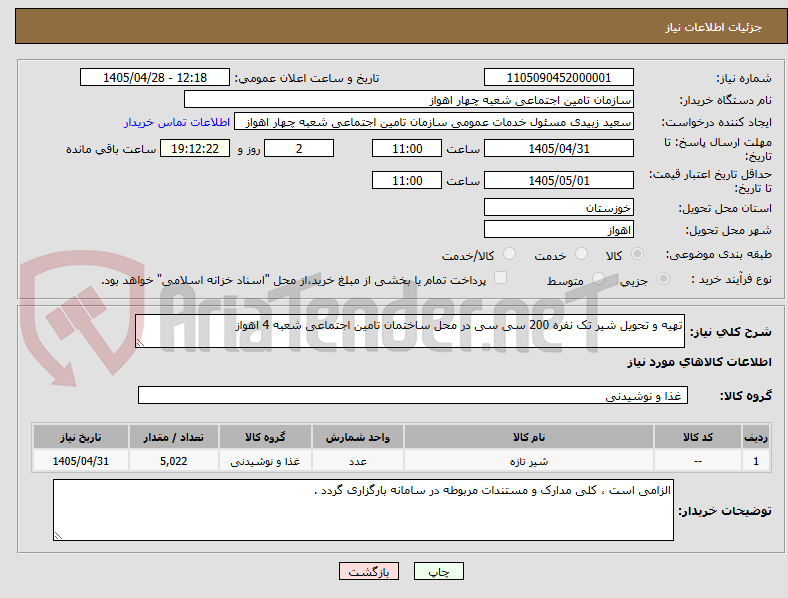Click the page title جزئیات اطلاعات نیاز

(714, 27)
